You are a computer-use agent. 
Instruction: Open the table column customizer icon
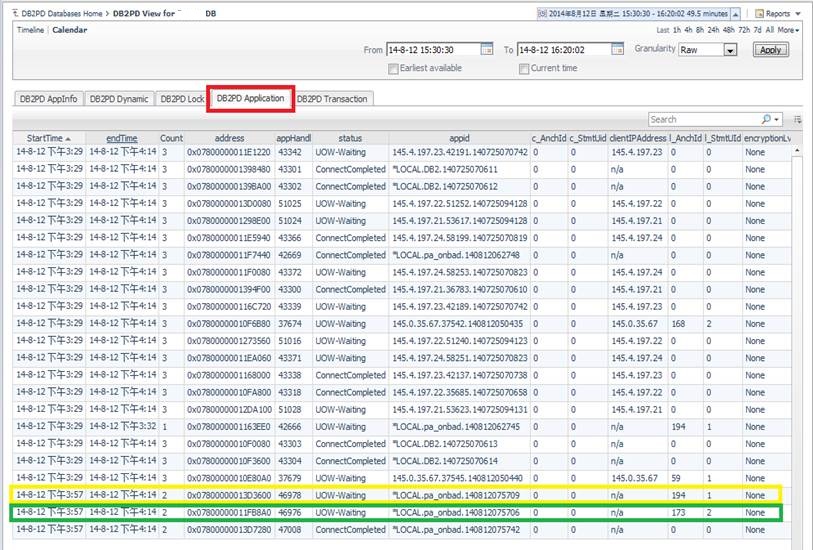tap(797, 119)
